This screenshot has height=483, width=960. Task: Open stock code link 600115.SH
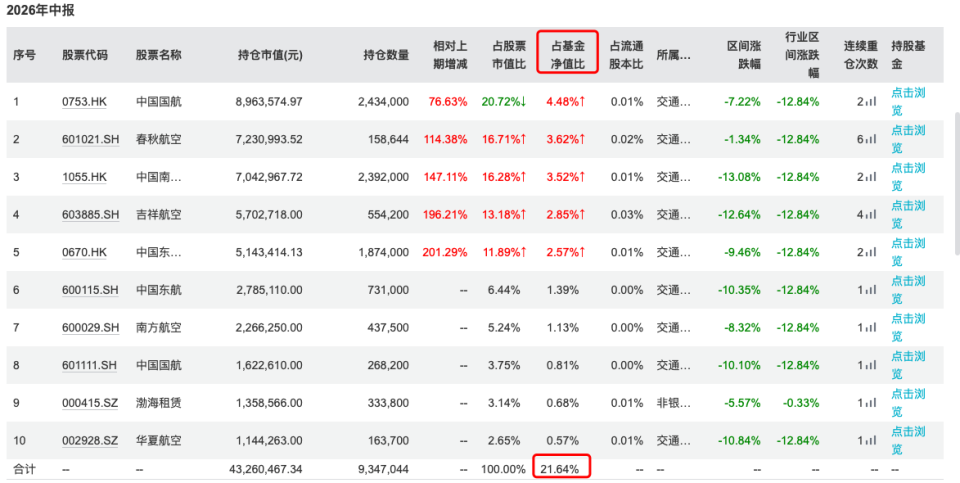(x=91, y=290)
